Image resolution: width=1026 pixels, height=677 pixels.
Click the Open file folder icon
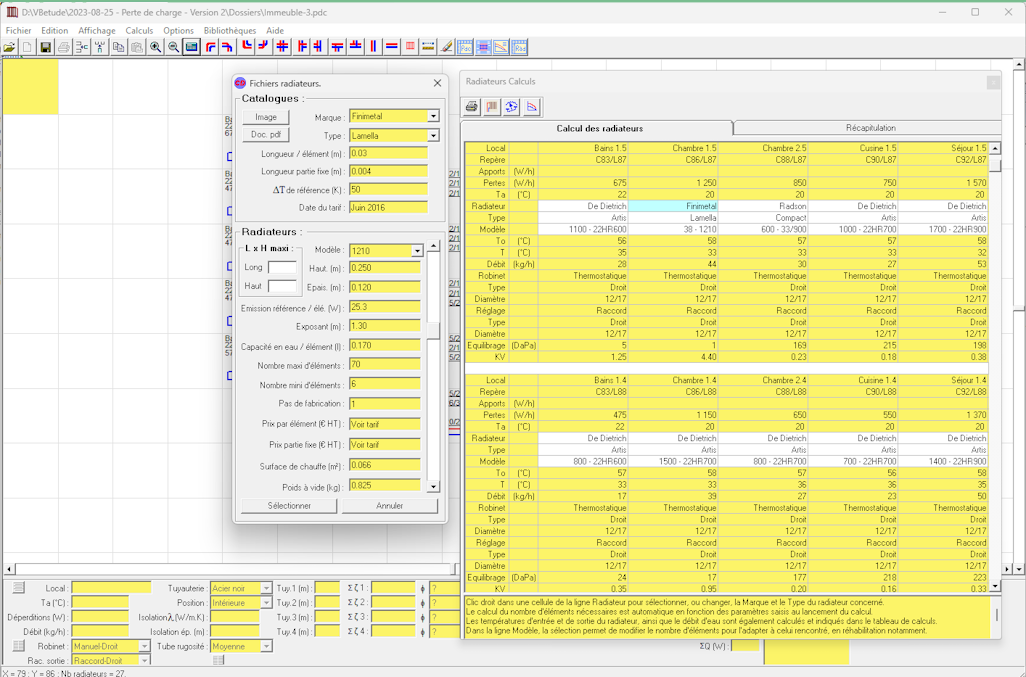tap(9, 47)
